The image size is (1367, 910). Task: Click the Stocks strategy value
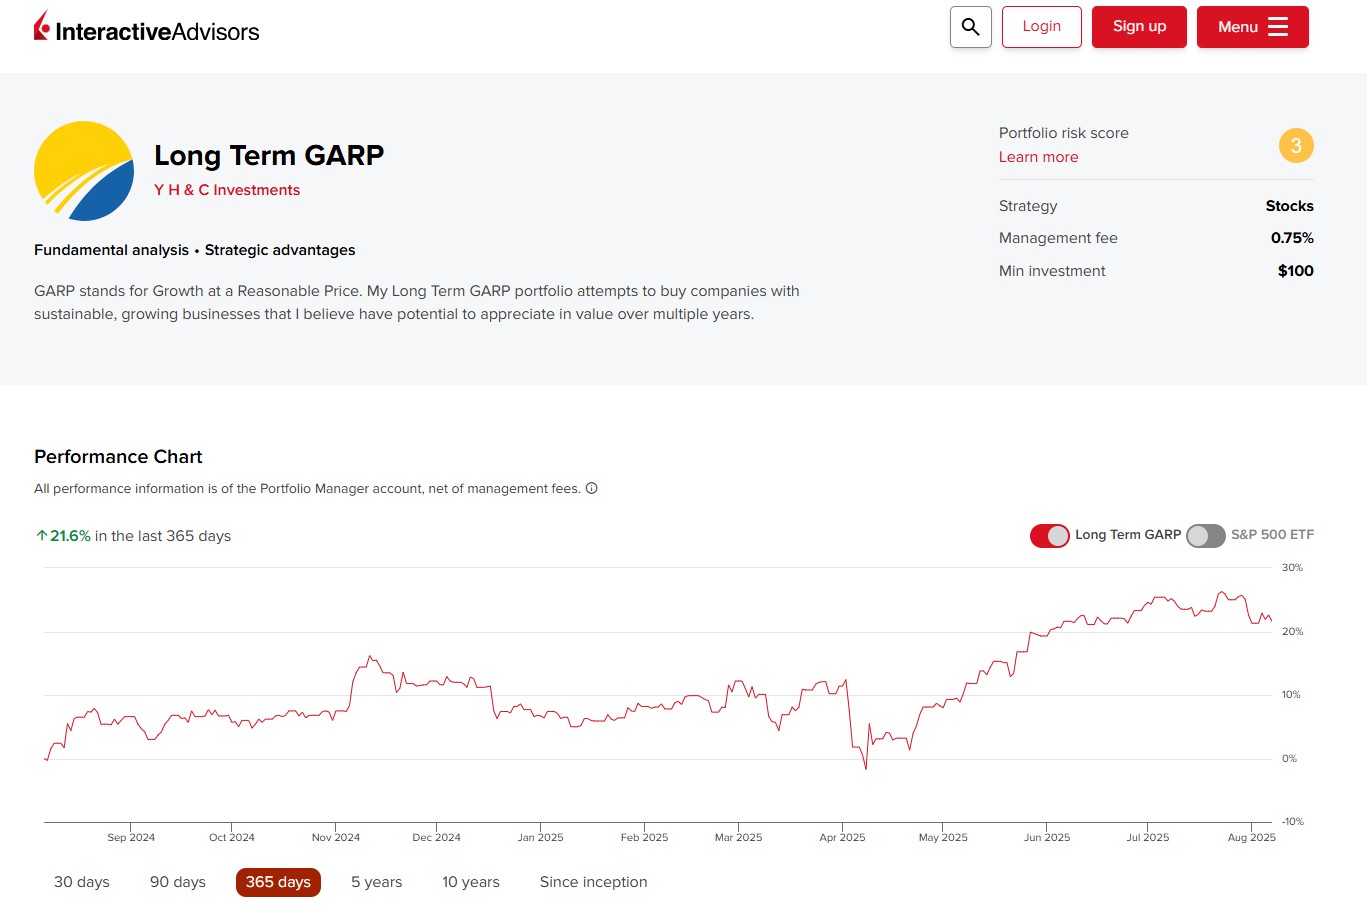click(1290, 206)
